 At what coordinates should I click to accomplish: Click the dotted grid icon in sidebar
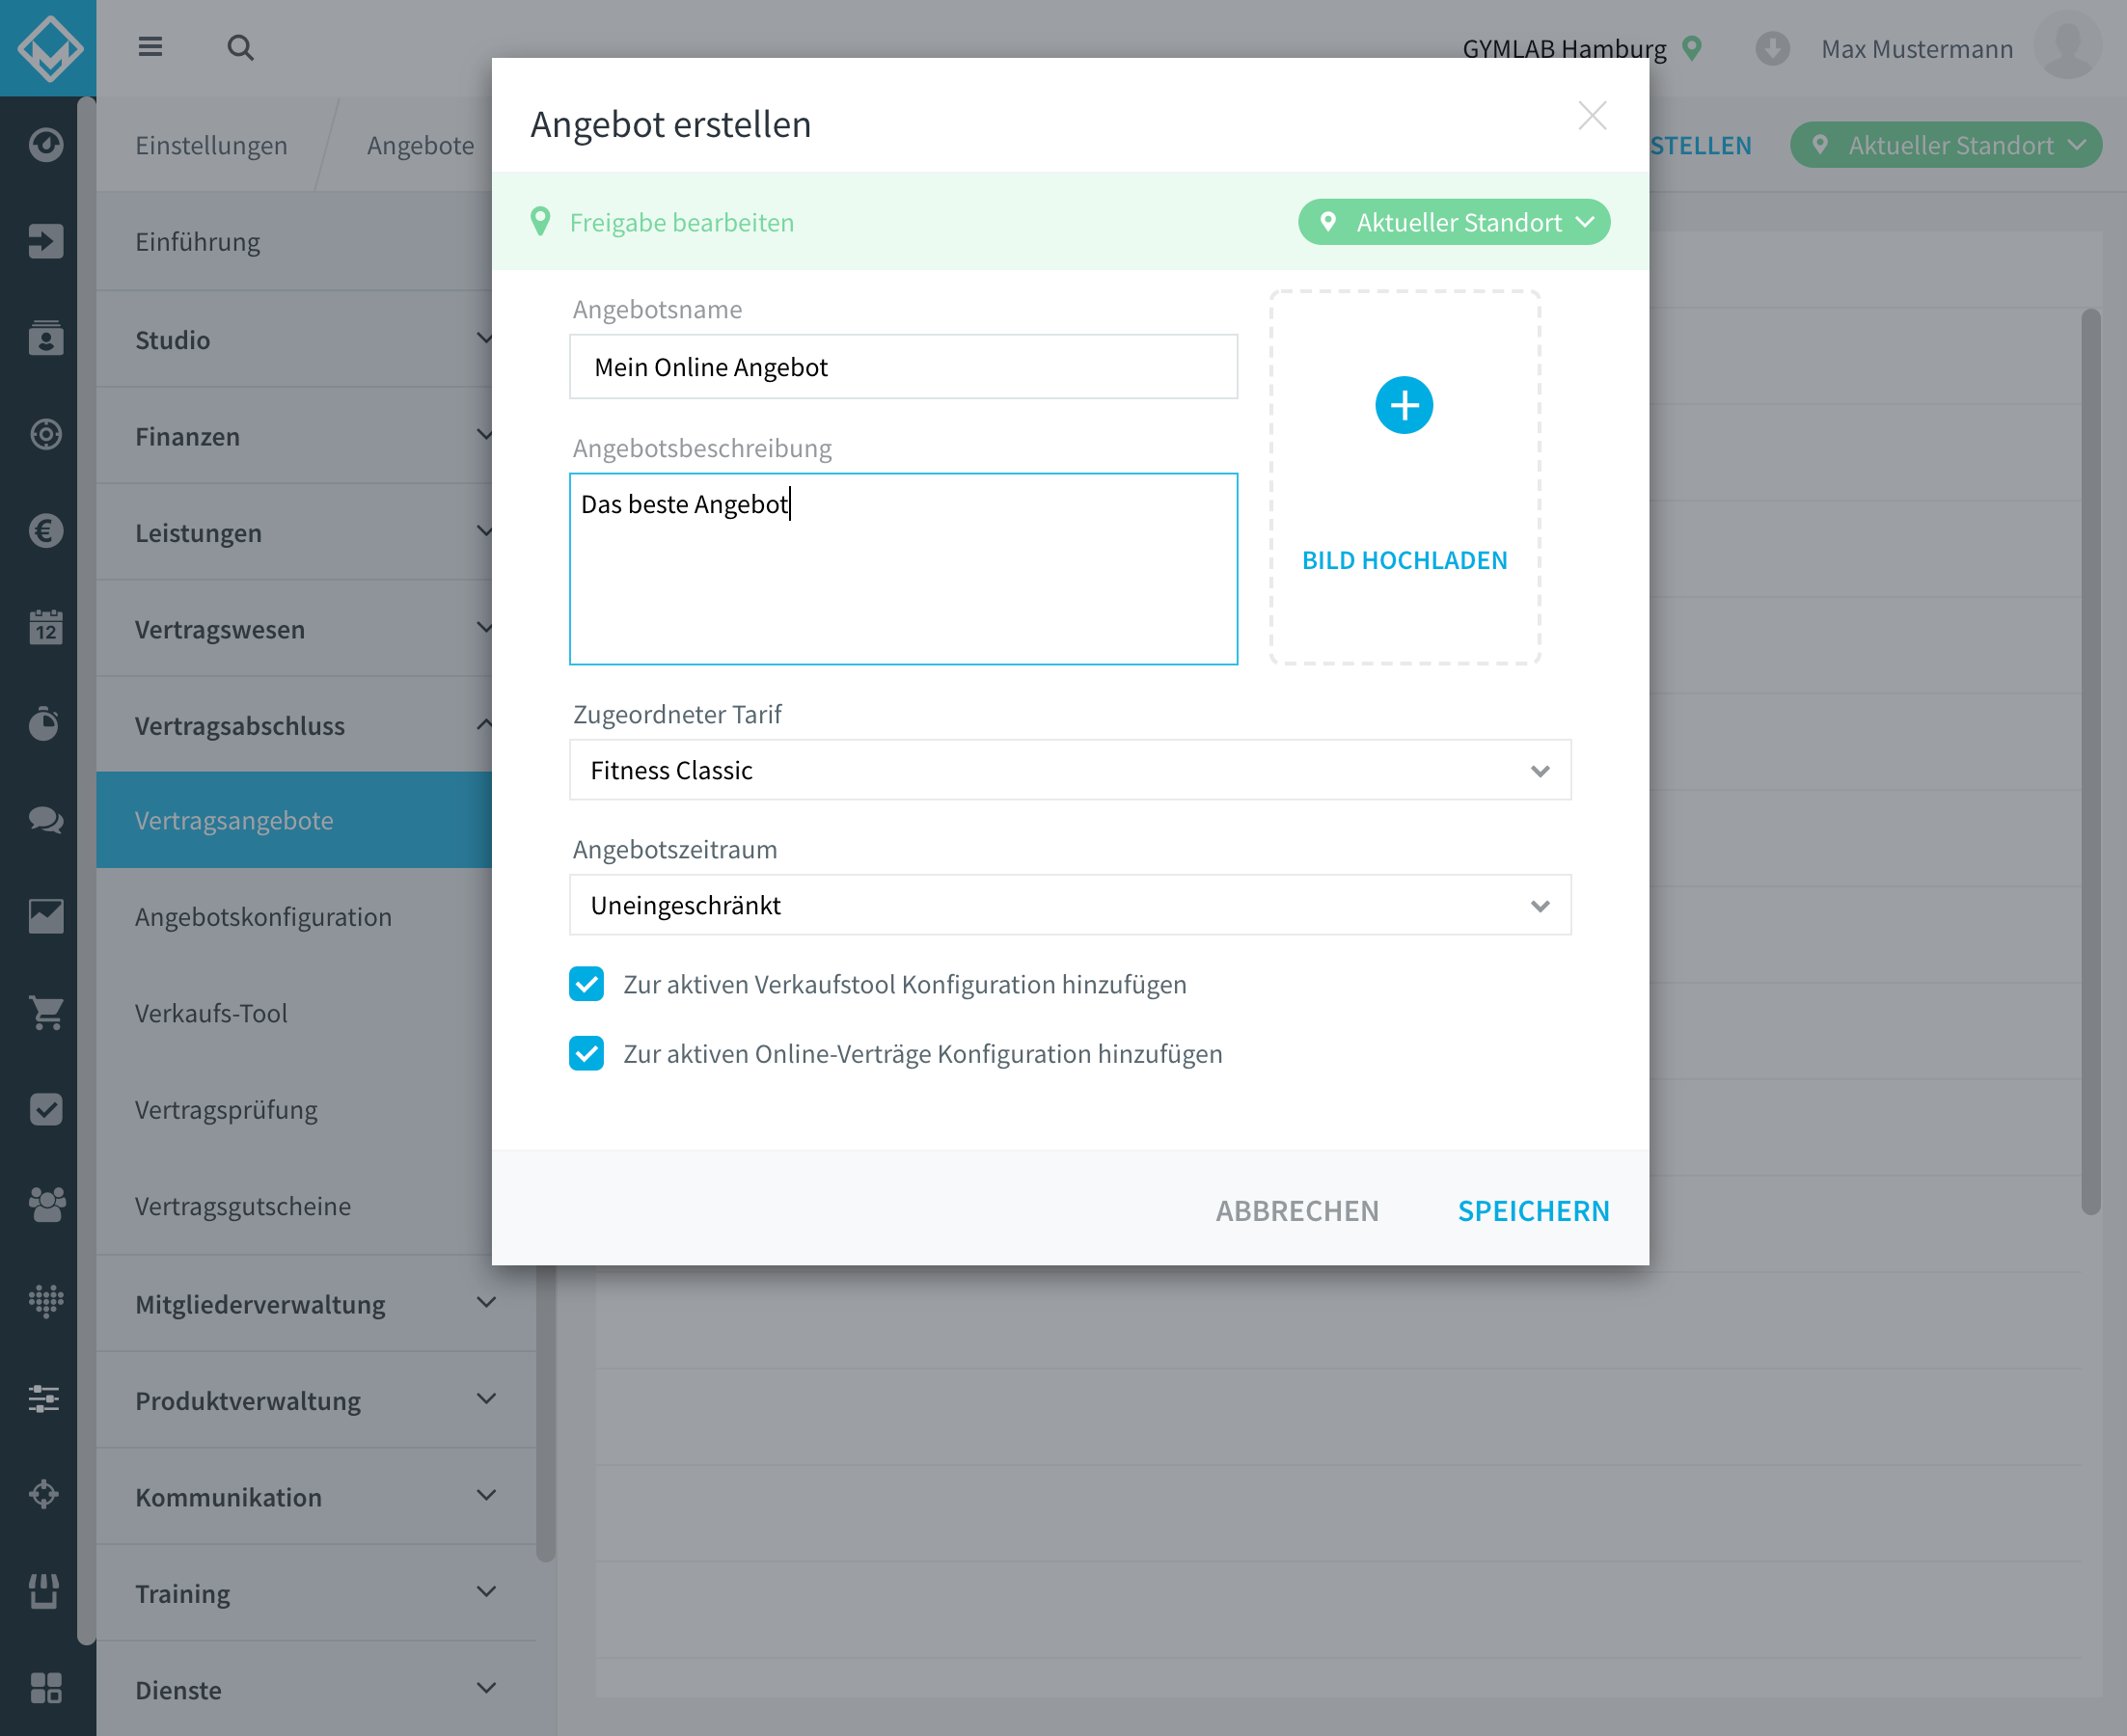tap(46, 1301)
